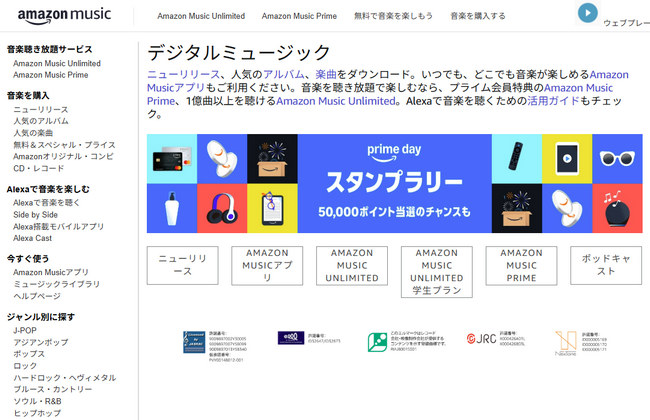
Task: Click 活用ガイド link in intro paragraph
Action: point(553,101)
